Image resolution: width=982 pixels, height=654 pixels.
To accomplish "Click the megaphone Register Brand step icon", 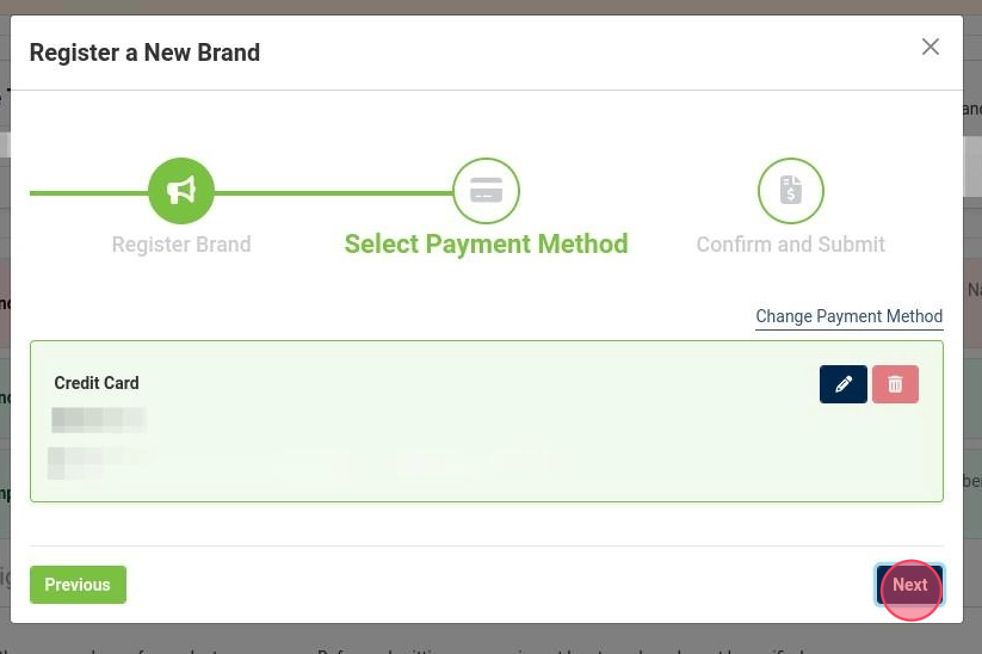I will point(181,191).
